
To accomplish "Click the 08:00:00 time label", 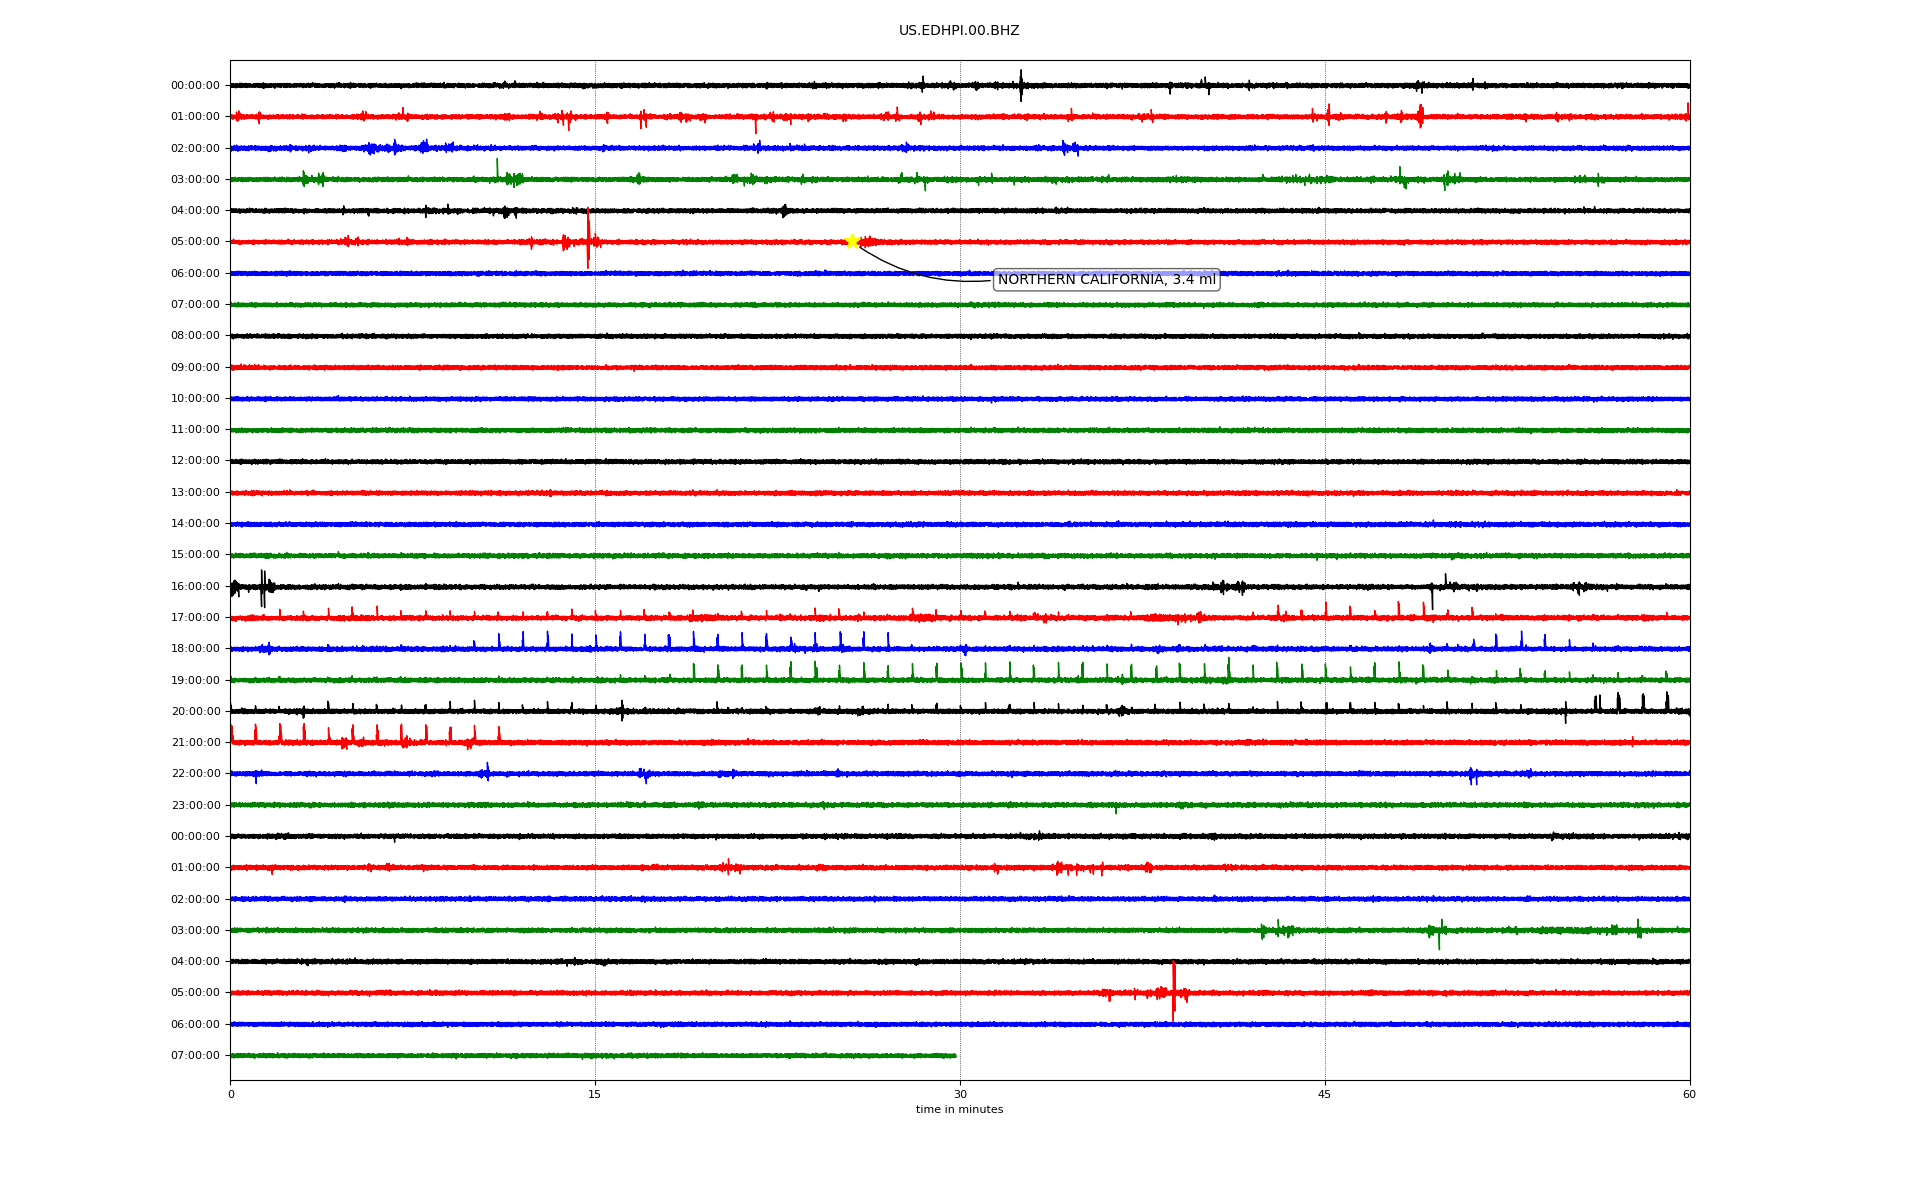I will (195, 336).
